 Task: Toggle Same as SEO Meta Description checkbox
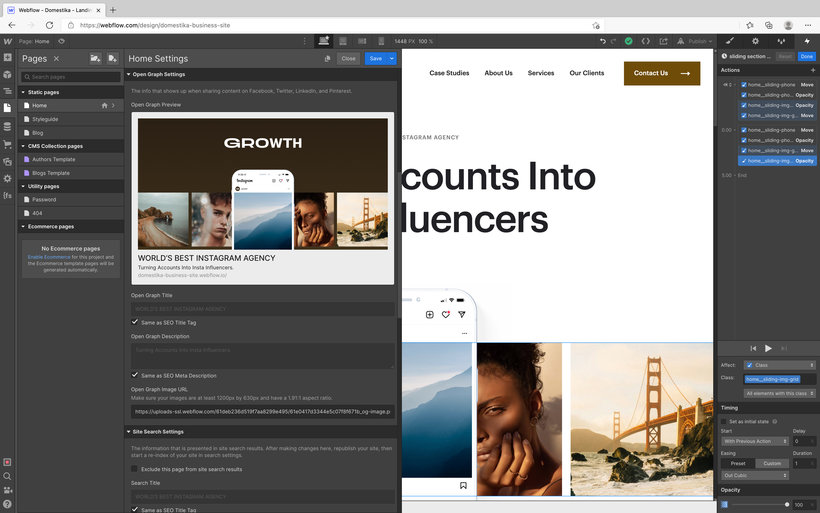(x=135, y=375)
